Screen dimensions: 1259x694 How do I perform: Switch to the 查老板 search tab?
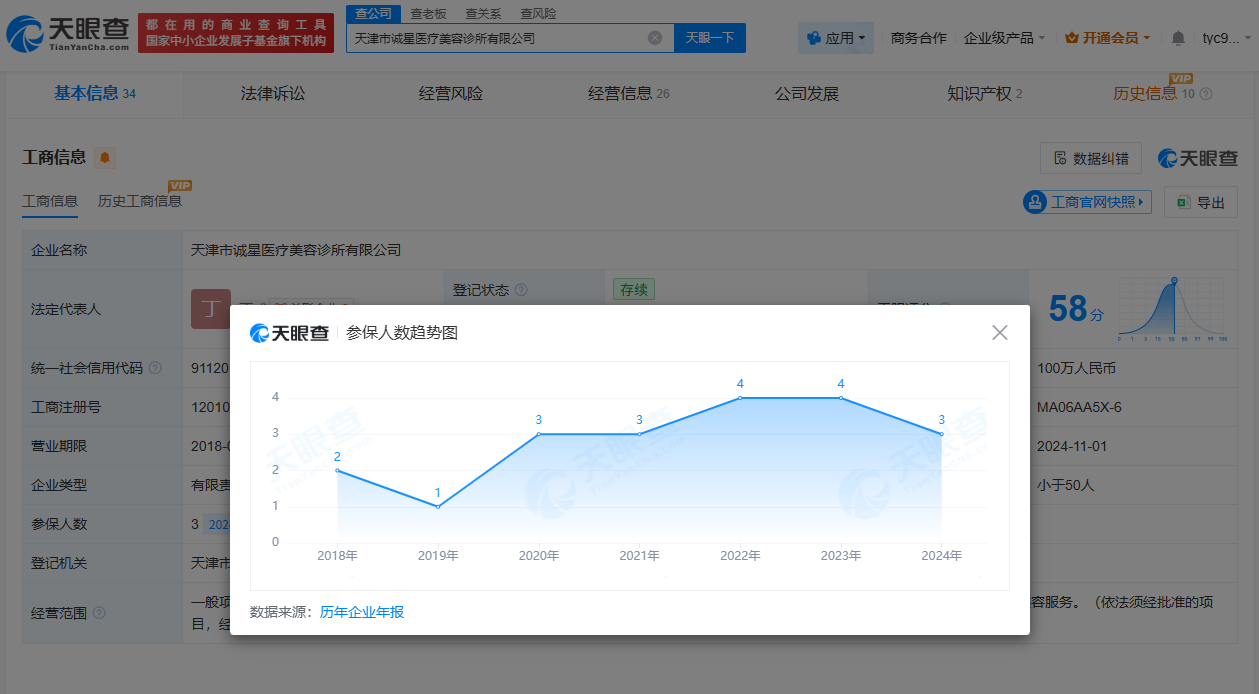[428, 13]
